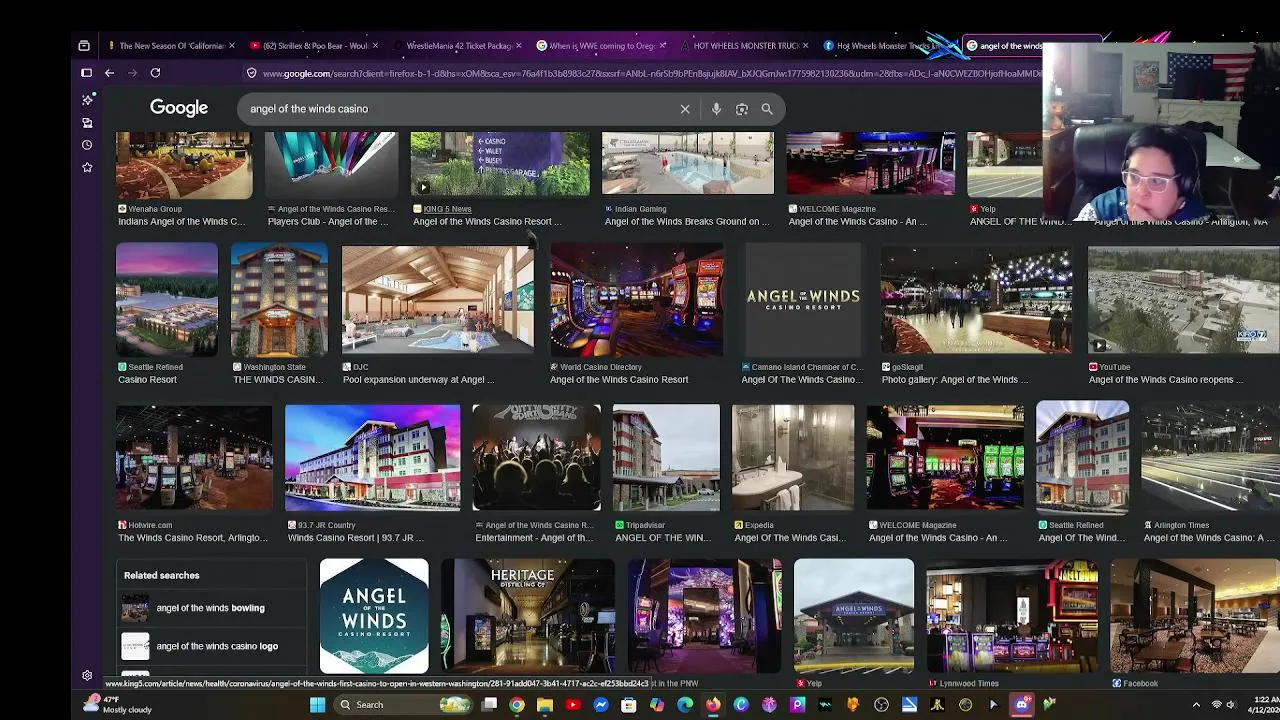Open bookmarks star icon in sidebar
Image resolution: width=1280 pixels, height=720 pixels.
pos(87,167)
